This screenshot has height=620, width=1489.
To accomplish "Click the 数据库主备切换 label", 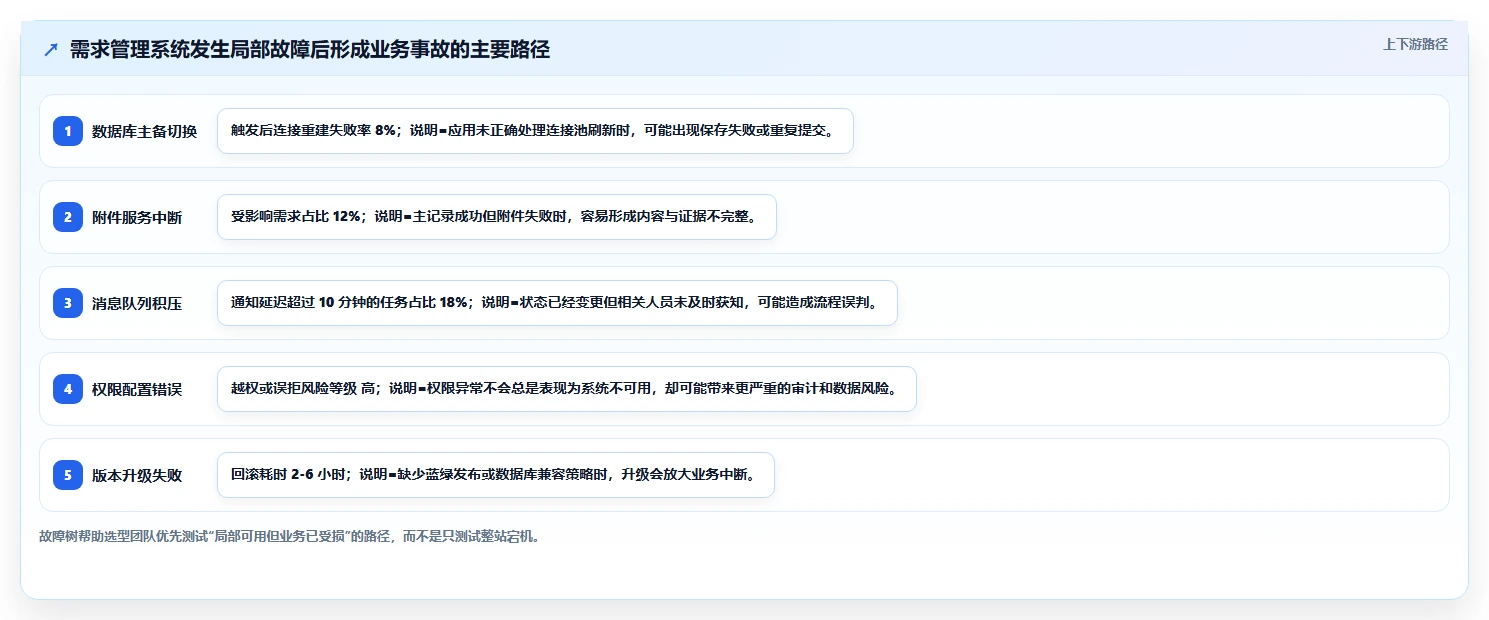I will 145,131.
